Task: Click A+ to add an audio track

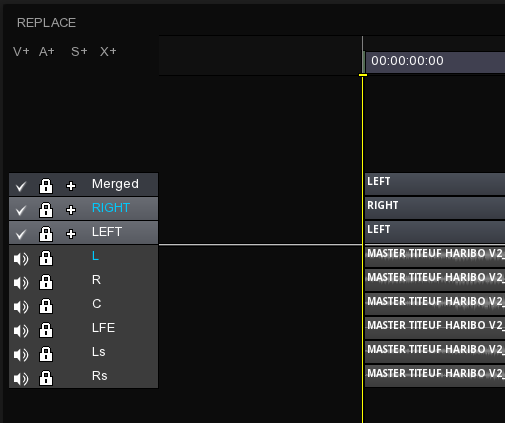Action: (x=47, y=52)
